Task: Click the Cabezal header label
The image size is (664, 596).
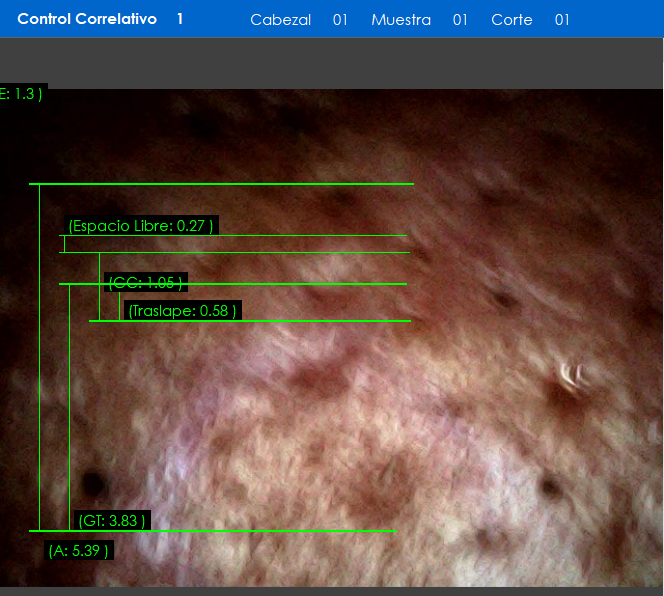Action: [x=280, y=20]
